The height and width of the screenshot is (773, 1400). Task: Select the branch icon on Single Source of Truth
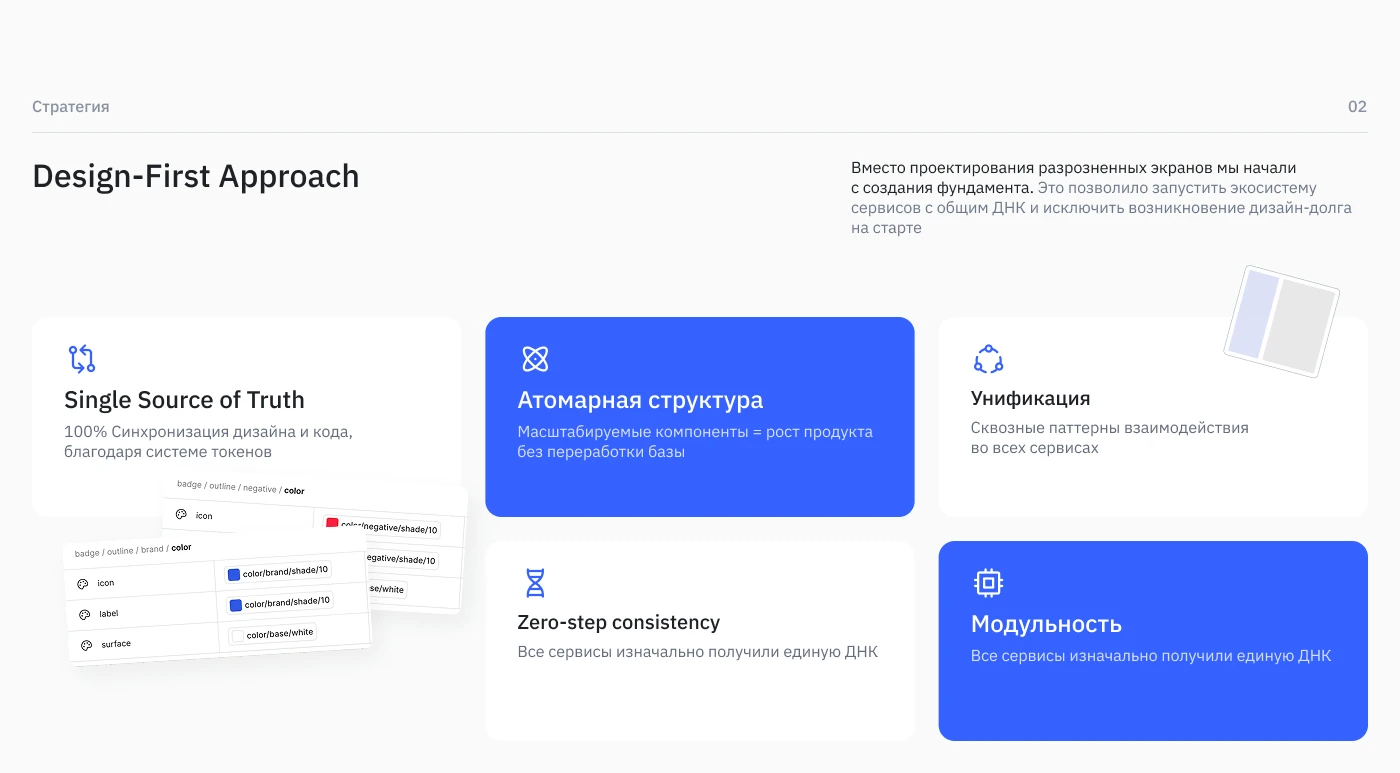[81, 359]
